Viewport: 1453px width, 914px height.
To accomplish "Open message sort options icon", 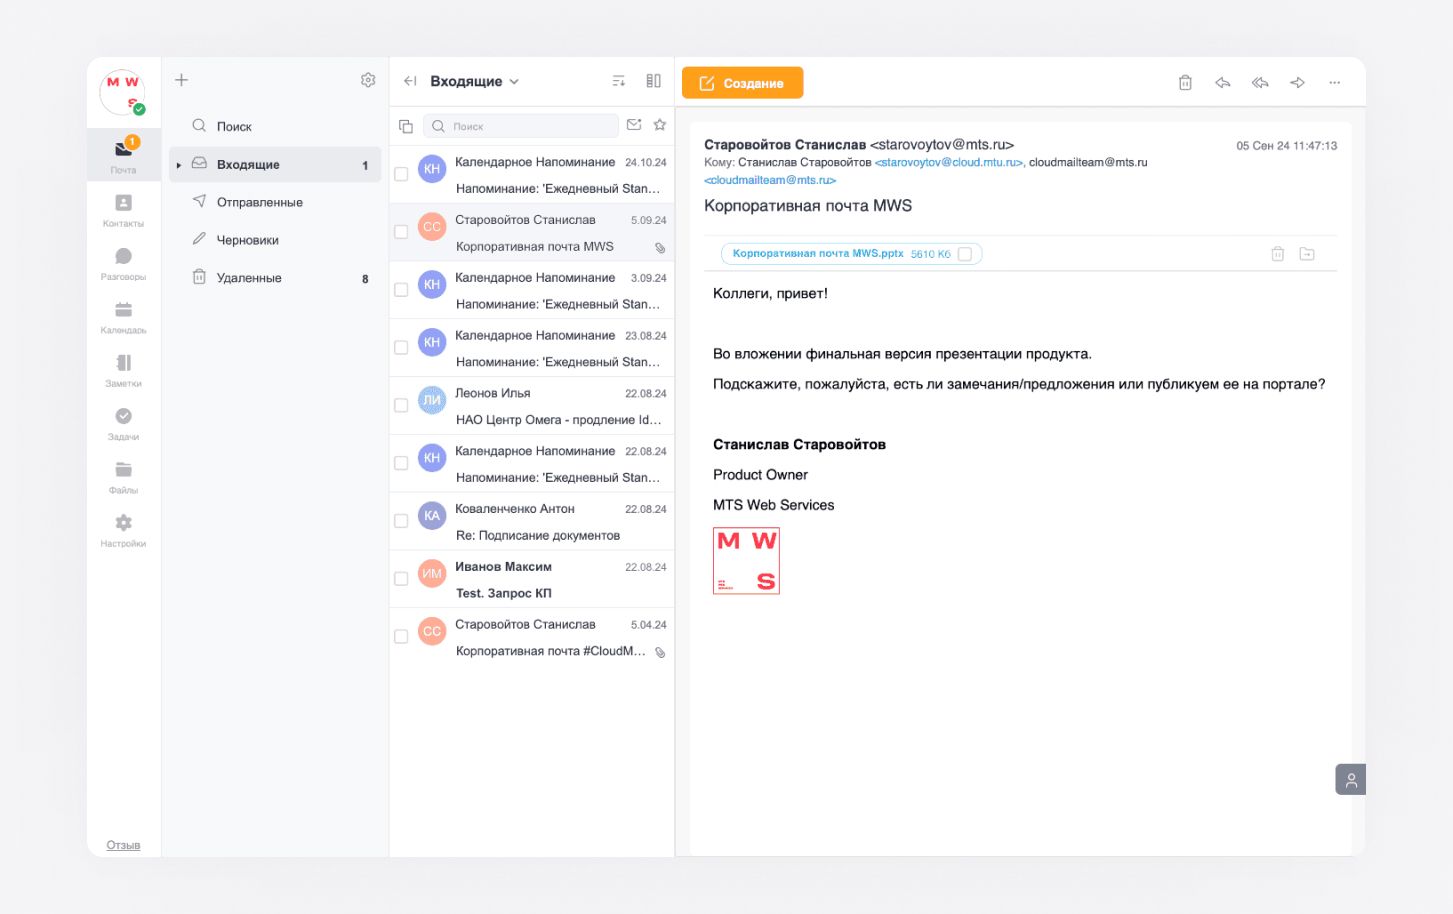I will (x=619, y=81).
